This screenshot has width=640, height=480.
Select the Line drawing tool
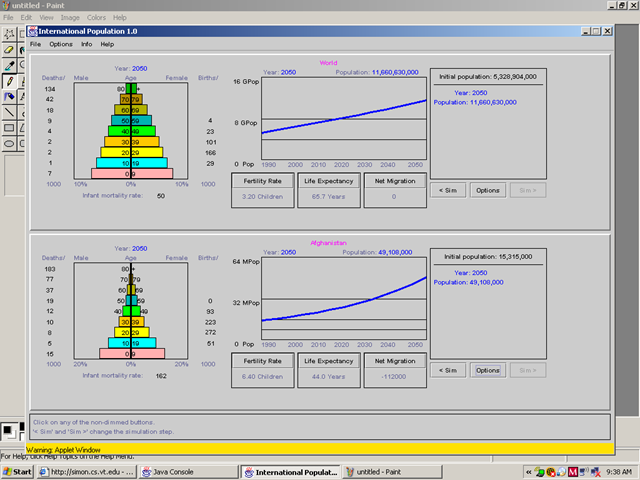coord(9,112)
